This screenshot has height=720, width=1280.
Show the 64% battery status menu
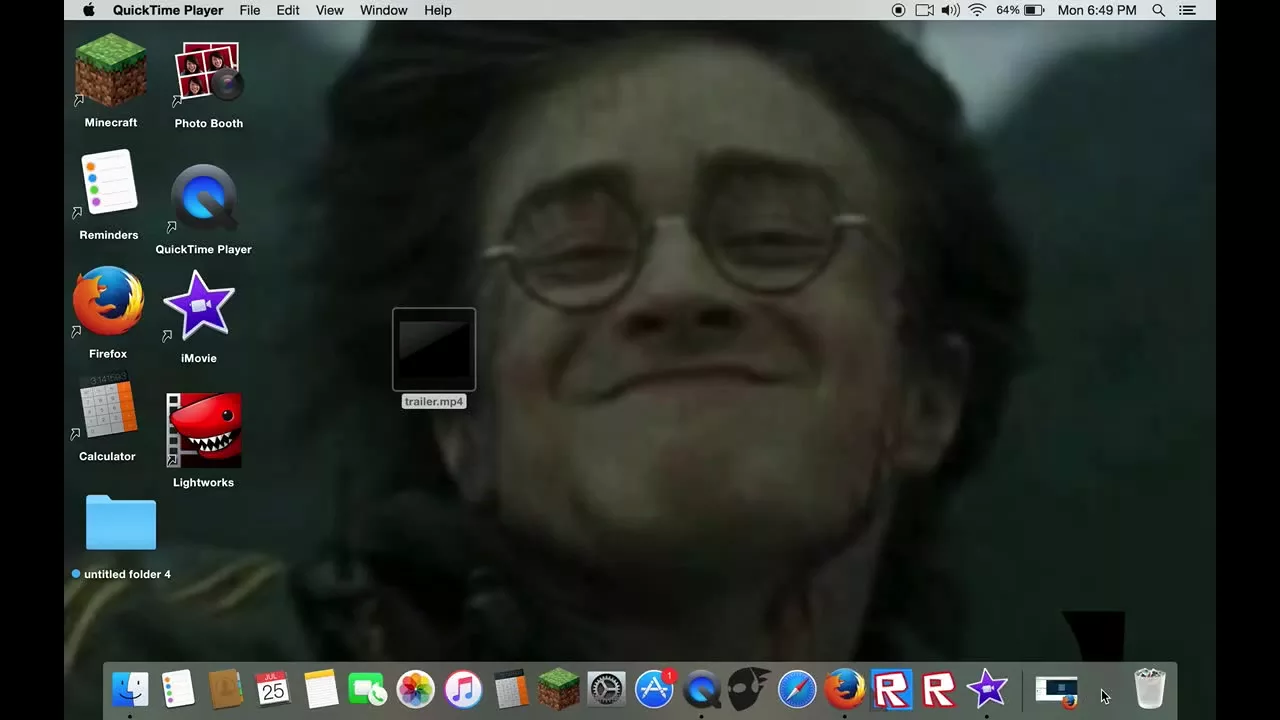[1020, 10]
